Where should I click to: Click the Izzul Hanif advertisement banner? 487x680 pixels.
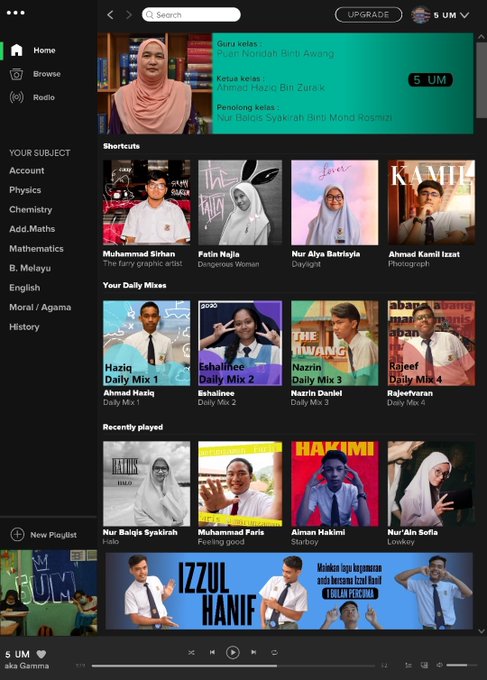click(x=289, y=591)
